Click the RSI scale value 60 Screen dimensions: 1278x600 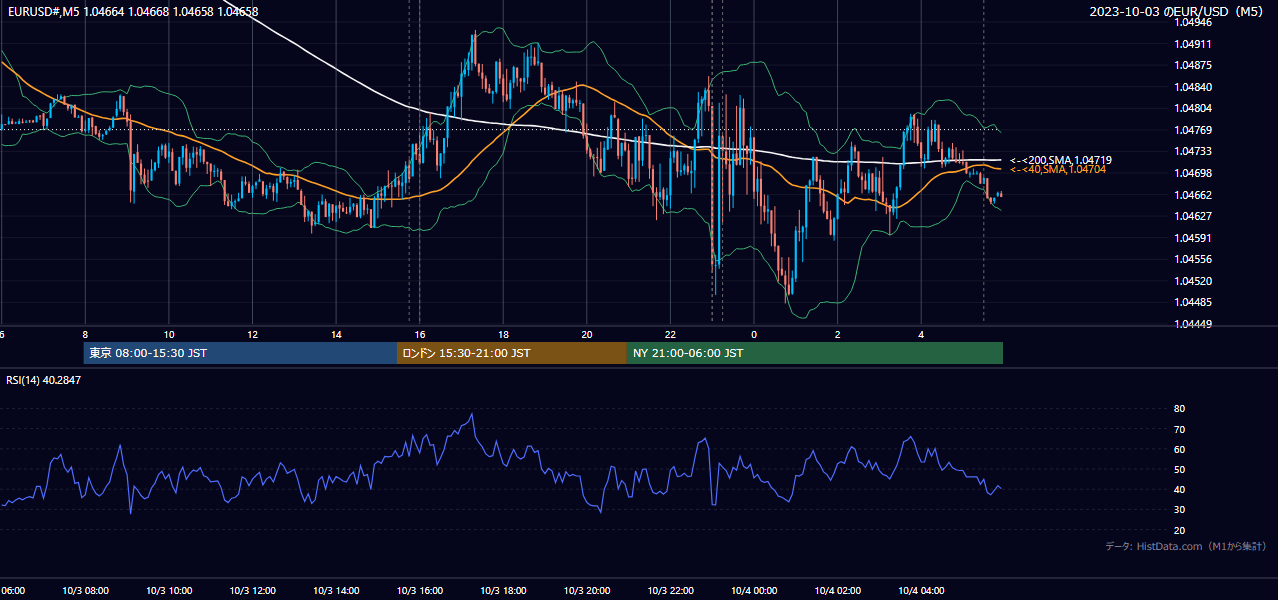tap(1179, 449)
